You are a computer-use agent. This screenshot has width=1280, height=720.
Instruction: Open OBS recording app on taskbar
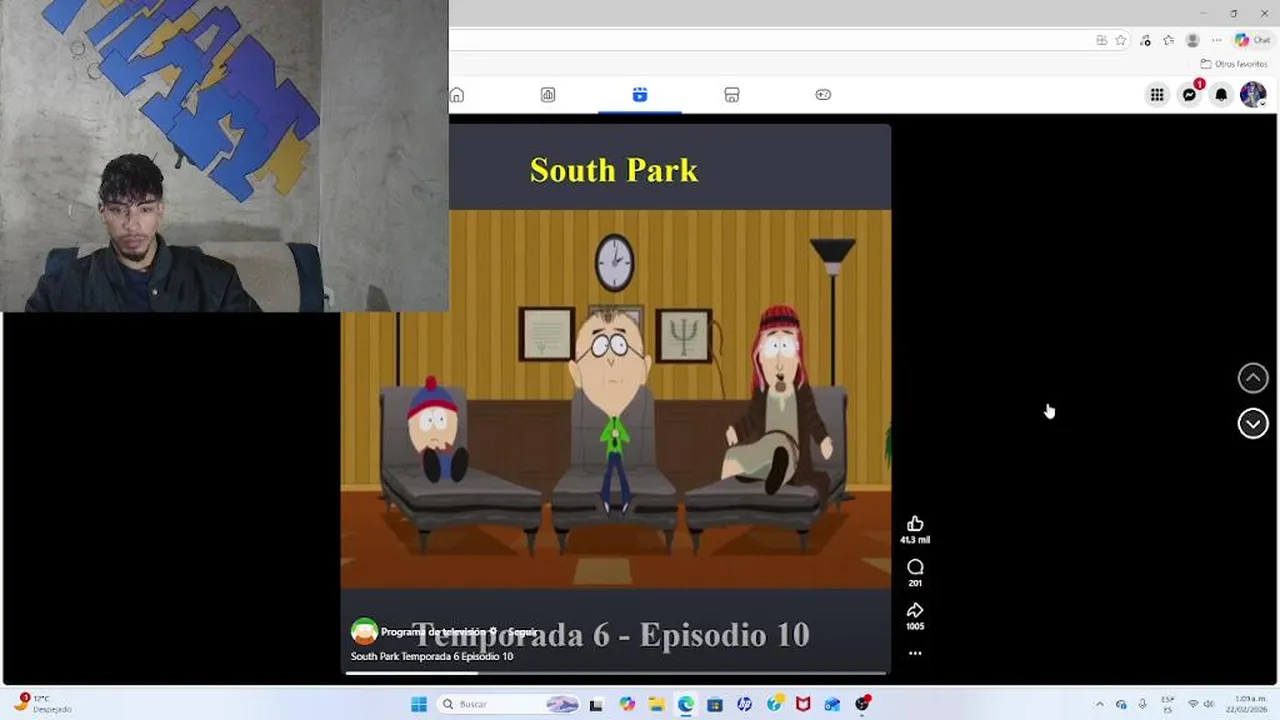pyautogui.click(x=862, y=704)
